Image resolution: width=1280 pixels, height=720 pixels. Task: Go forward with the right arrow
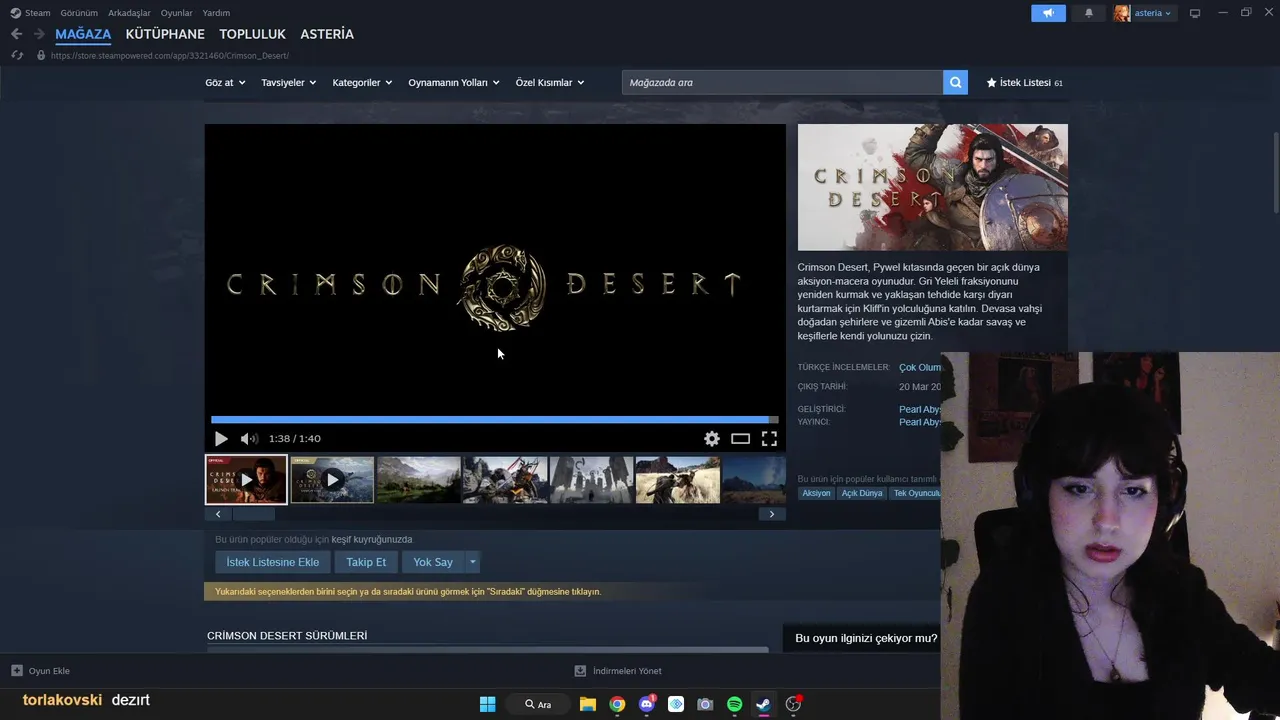39,34
